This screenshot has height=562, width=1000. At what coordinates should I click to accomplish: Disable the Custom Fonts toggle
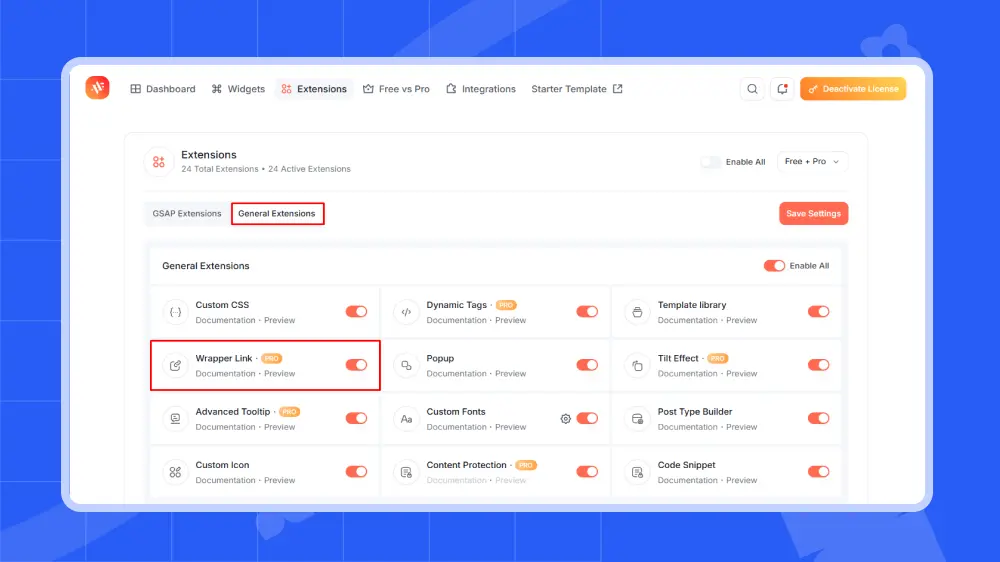(587, 418)
